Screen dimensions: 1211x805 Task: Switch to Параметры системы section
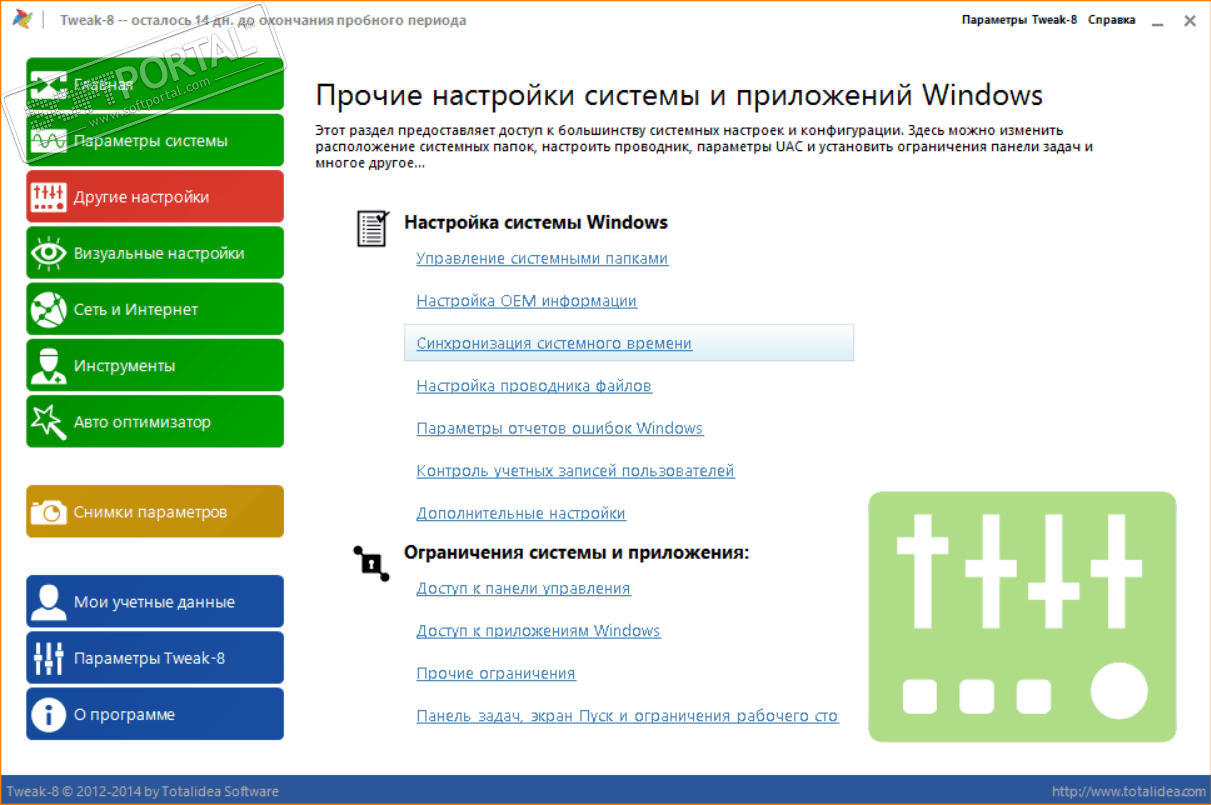pos(155,141)
